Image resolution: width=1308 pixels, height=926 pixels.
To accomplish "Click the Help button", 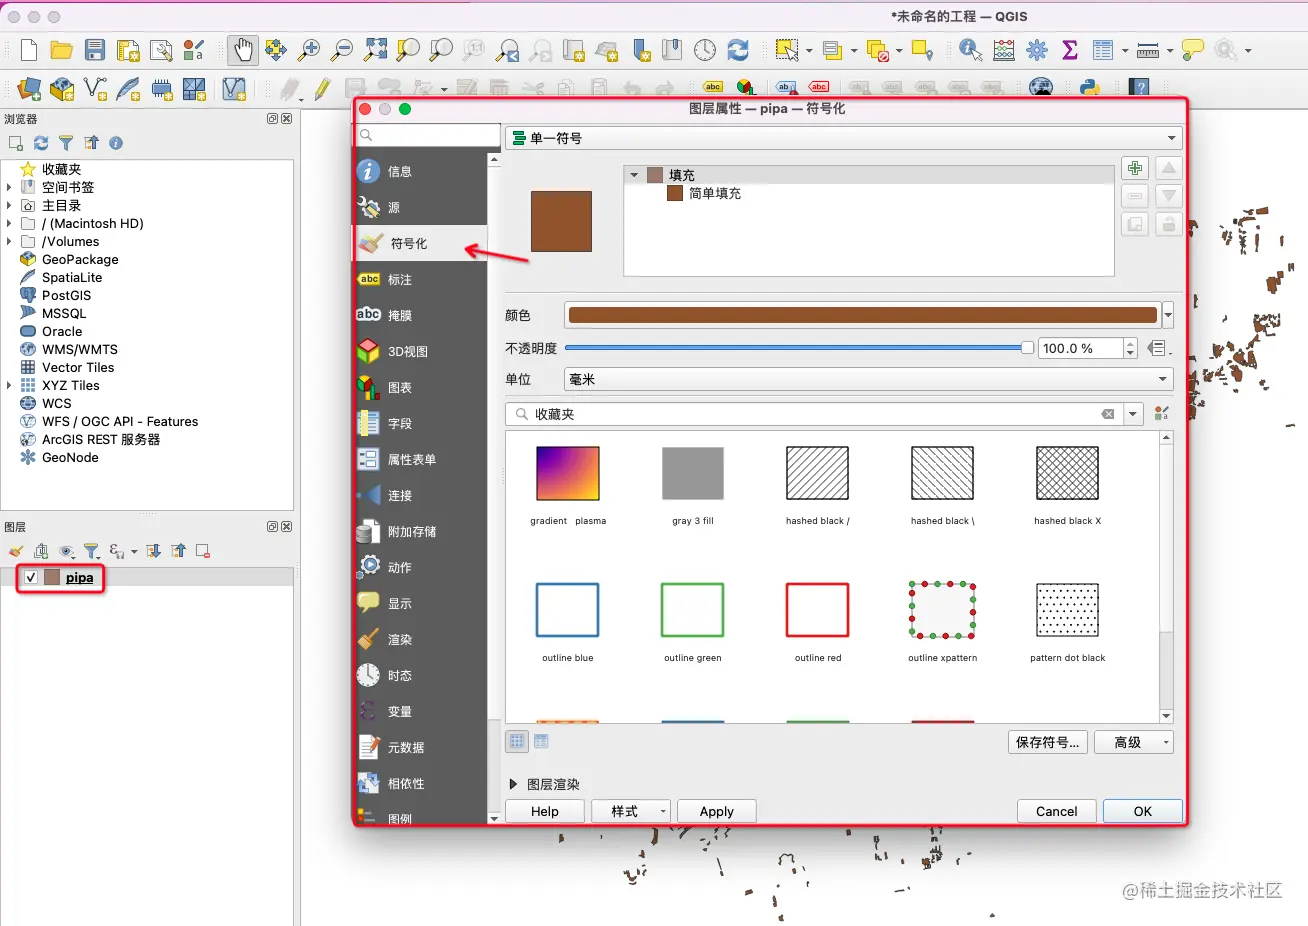I will point(545,811).
